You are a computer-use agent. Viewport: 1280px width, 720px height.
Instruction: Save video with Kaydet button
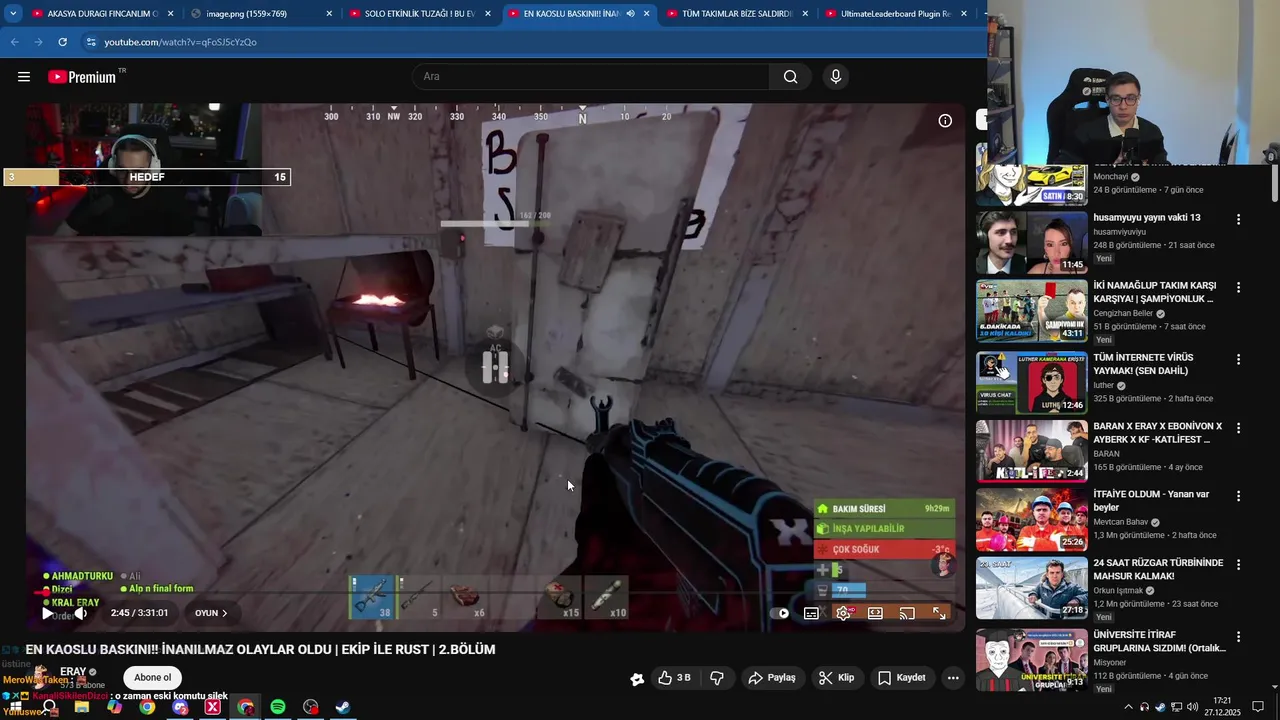(902, 678)
